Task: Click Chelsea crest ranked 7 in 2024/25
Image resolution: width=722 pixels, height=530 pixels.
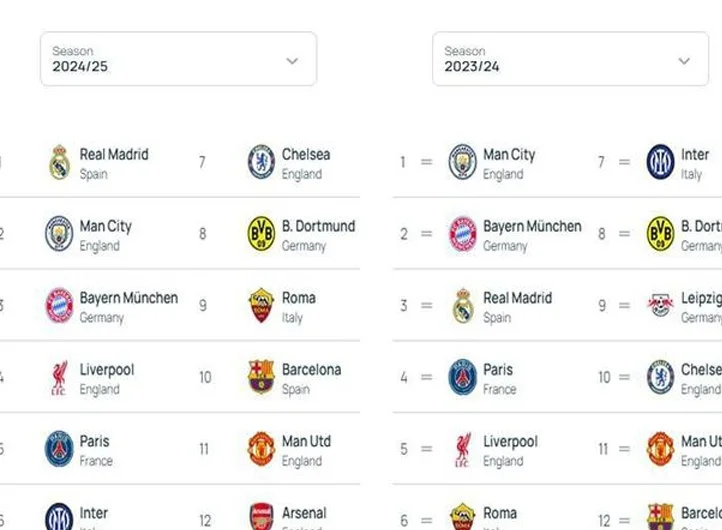Action: 261,162
